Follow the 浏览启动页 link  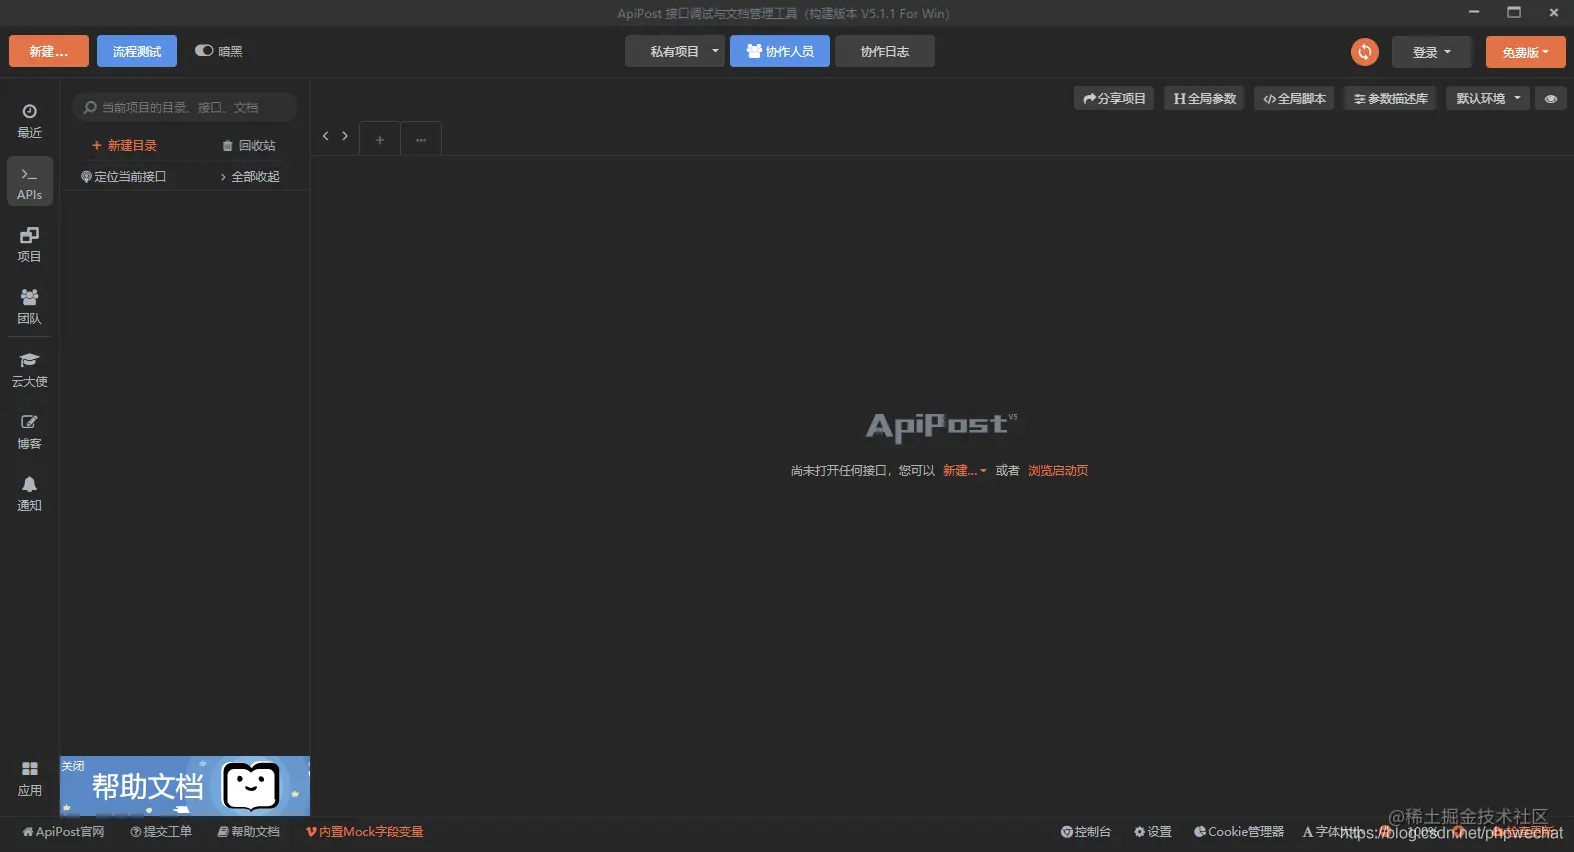pyautogui.click(x=1058, y=470)
